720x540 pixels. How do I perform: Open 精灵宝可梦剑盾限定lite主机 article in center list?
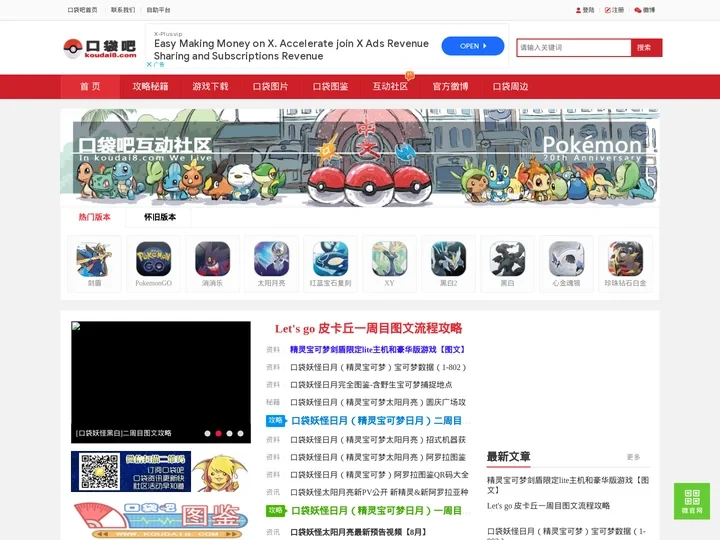[378, 349]
